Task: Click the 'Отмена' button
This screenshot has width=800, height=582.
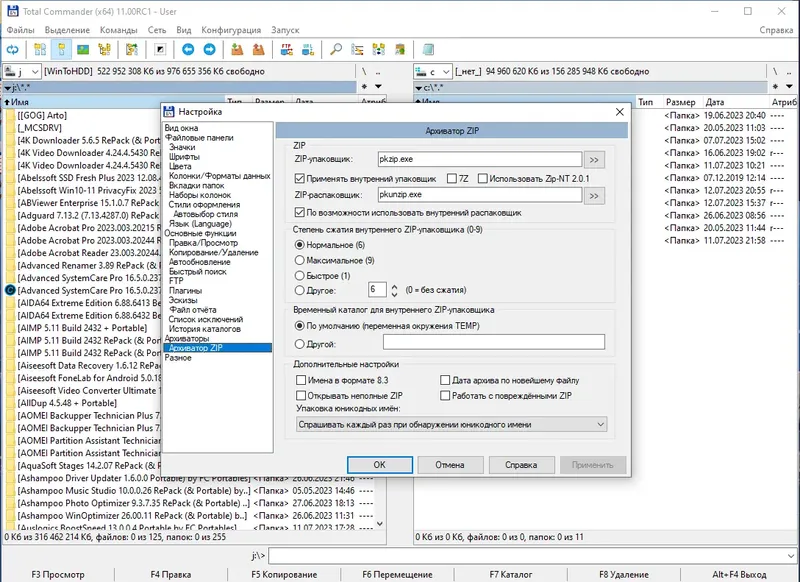Action: (x=449, y=465)
